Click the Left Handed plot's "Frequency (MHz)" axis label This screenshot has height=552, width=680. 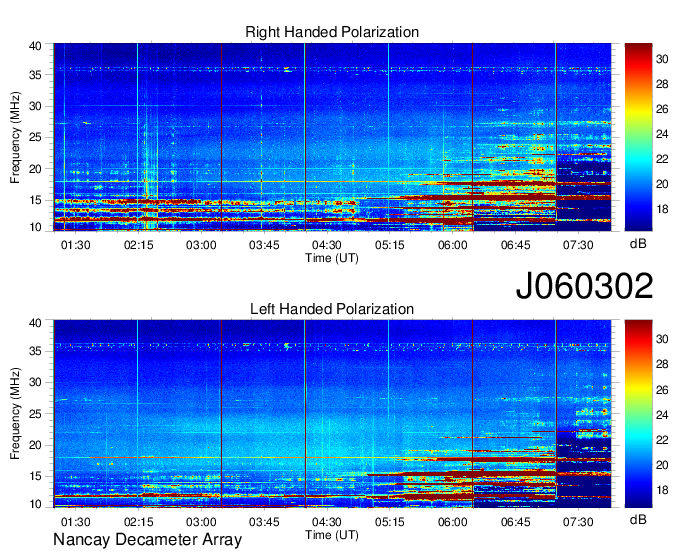[x=15, y=414]
